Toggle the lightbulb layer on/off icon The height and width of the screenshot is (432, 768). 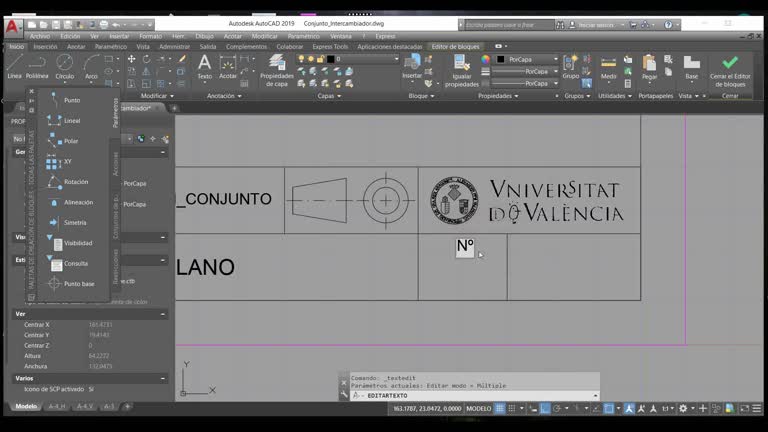pyautogui.click(x=301, y=59)
